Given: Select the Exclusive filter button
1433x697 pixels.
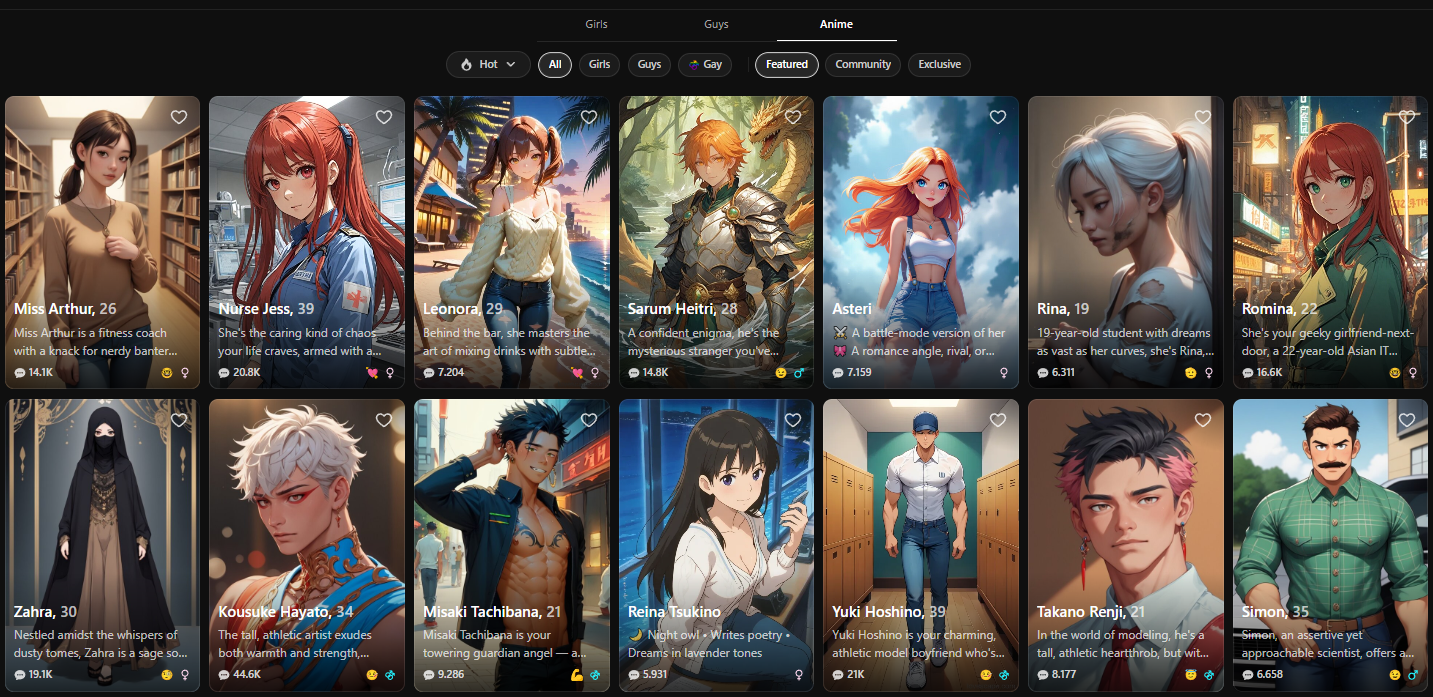Looking at the screenshot, I should pyautogui.click(x=939, y=65).
